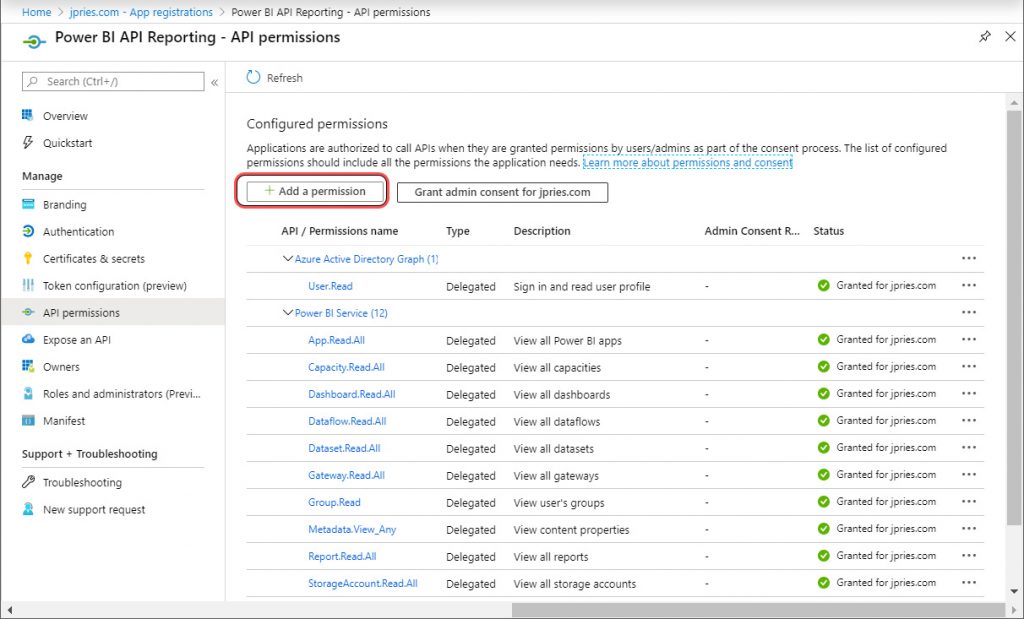Open the Manifest editor
1024x619 pixels.
[64, 421]
